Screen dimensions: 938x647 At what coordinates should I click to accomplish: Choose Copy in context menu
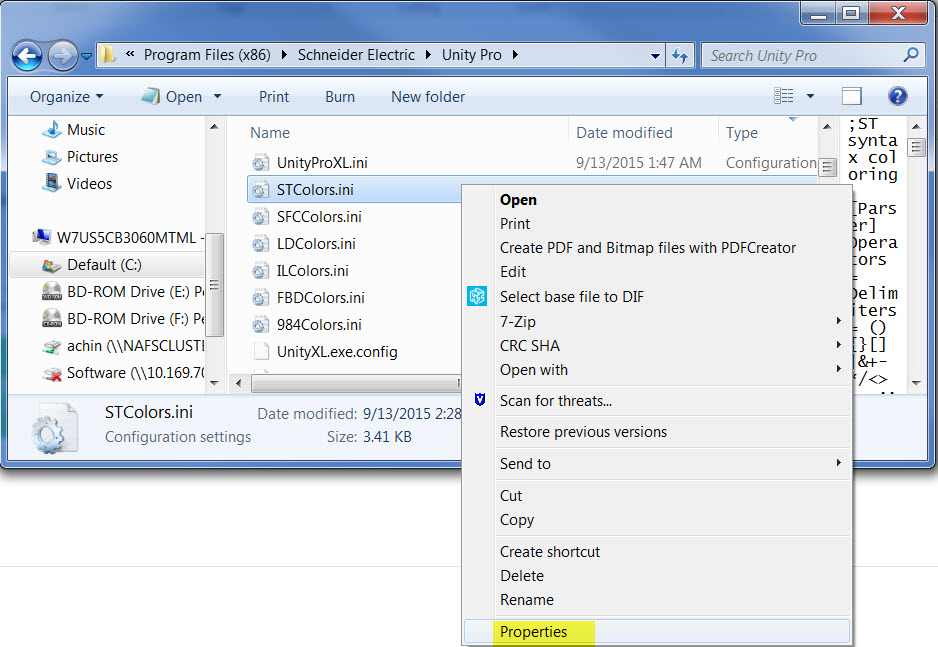point(517,520)
